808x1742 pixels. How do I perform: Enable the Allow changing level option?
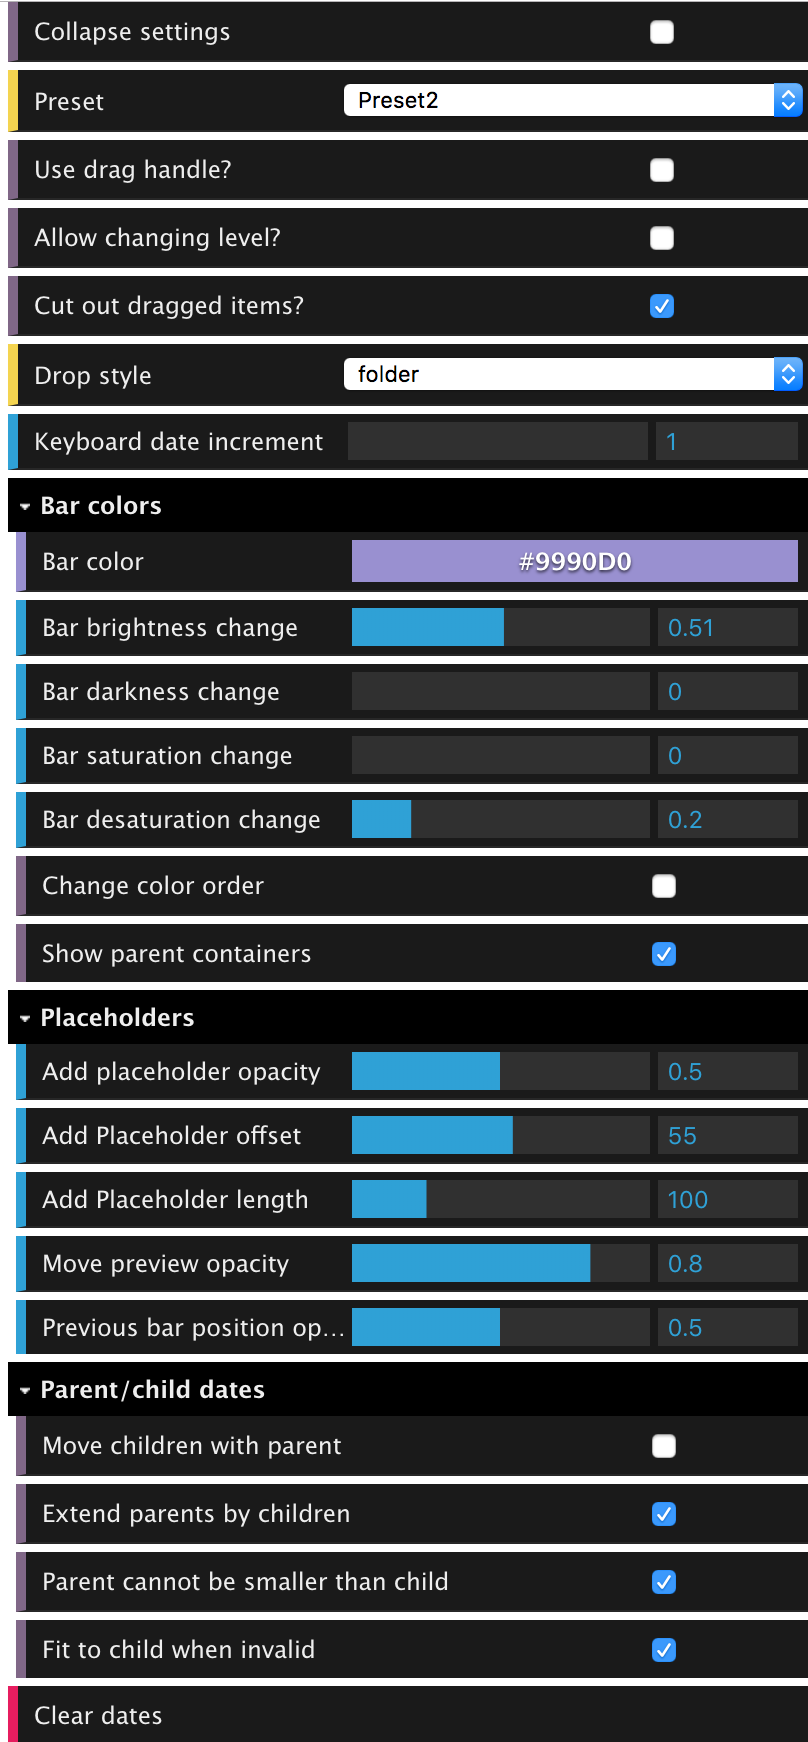pyautogui.click(x=661, y=238)
